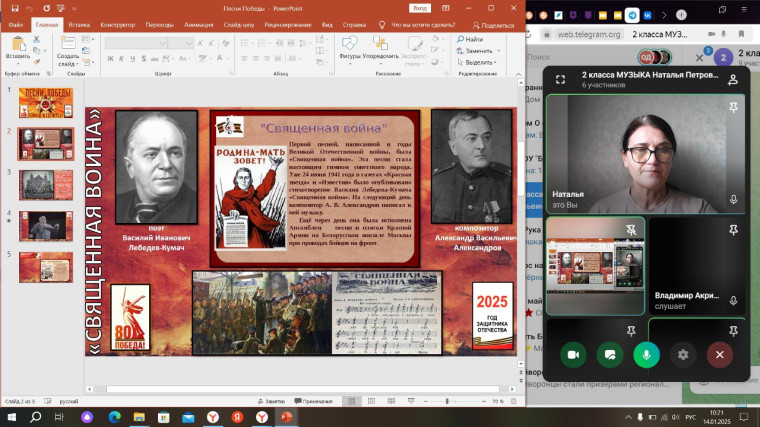Screen dimensions: 760x427
Task: Click the 'Что вы хотите сделать?' search field
Action: tap(423, 25)
